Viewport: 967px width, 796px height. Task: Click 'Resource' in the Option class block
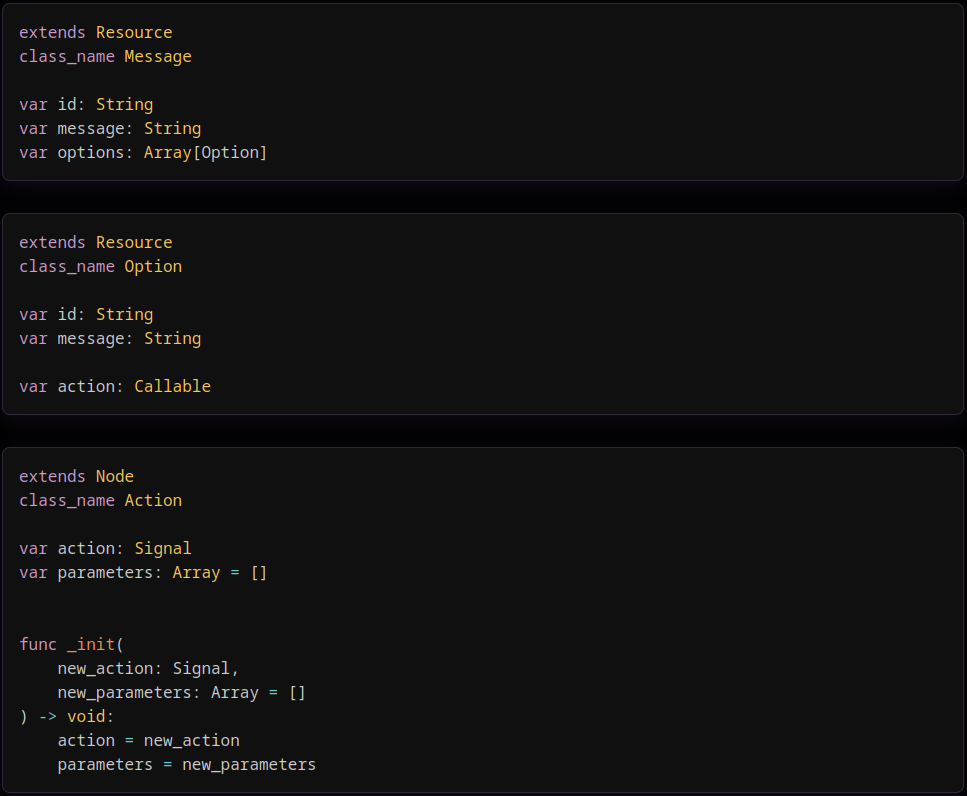click(134, 243)
